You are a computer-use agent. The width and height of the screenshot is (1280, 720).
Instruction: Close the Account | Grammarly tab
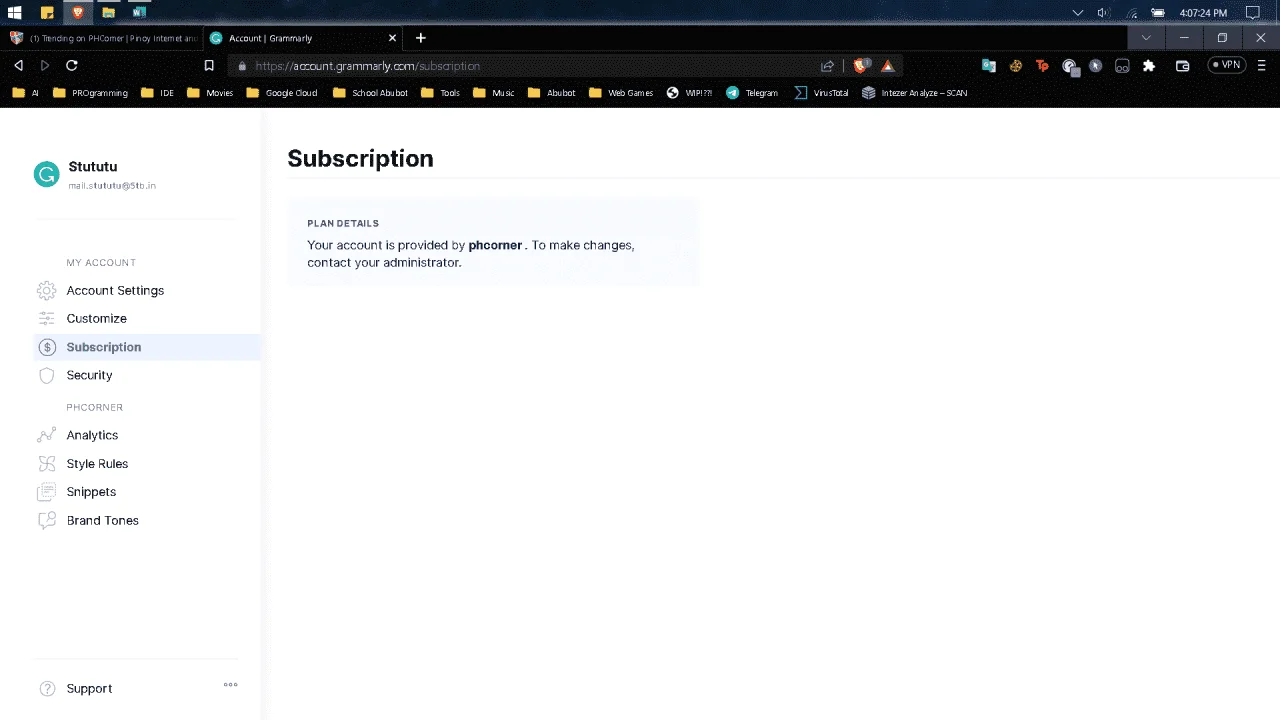point(392,38)
